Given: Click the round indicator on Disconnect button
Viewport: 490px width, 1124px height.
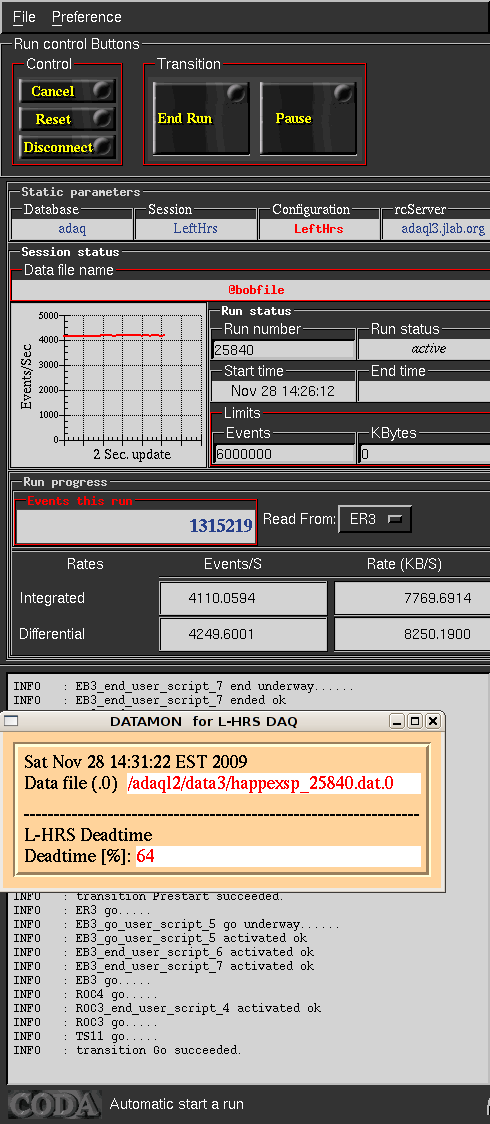Looking at the screenshot, I should (105, 146).
